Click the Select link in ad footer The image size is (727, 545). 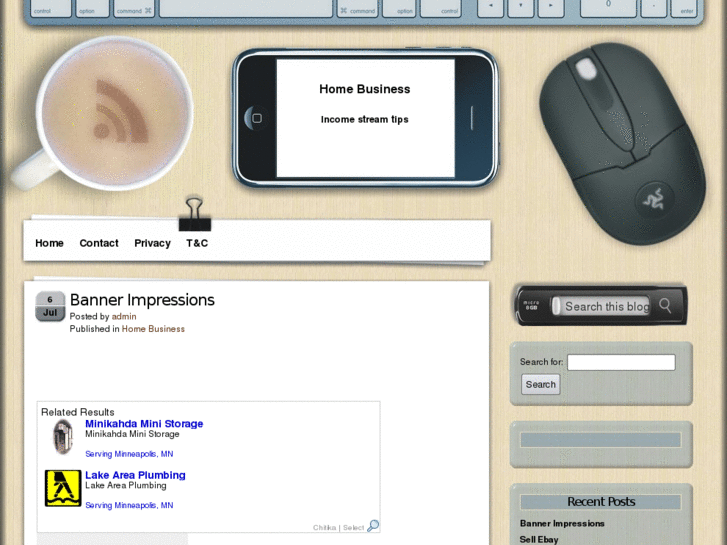(353, 528)
